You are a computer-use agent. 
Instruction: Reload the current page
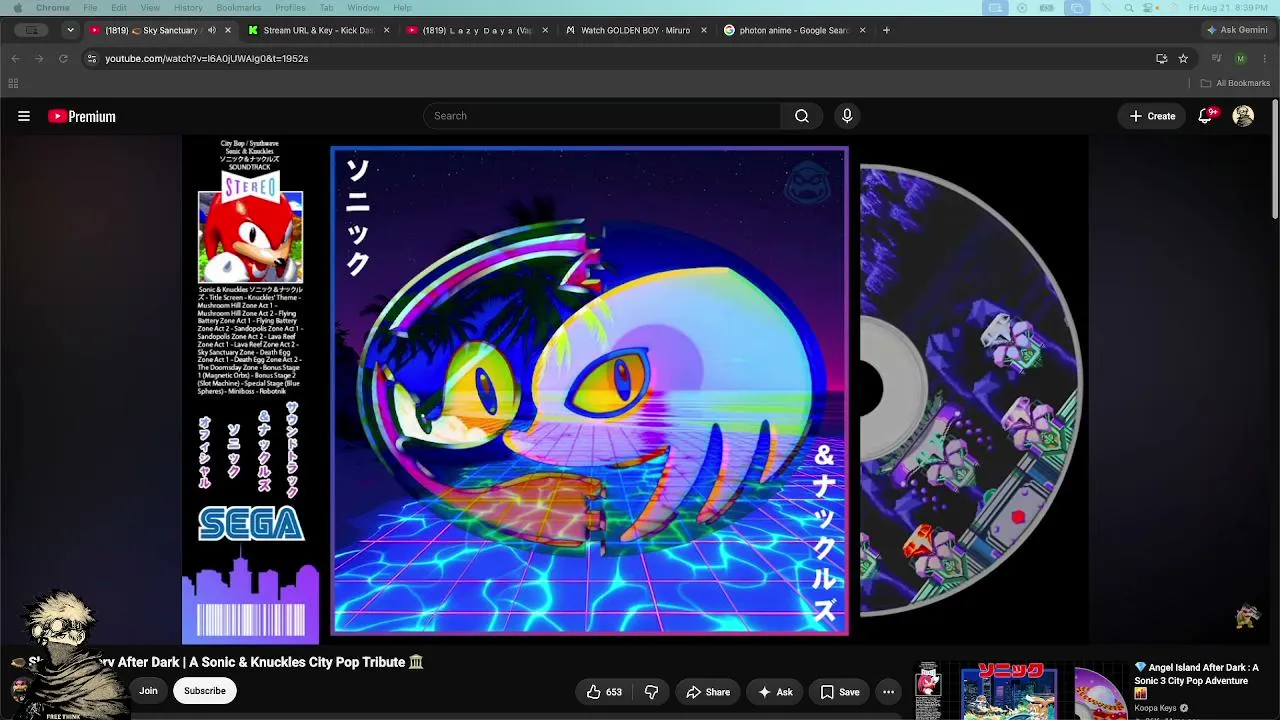[63, 58]
